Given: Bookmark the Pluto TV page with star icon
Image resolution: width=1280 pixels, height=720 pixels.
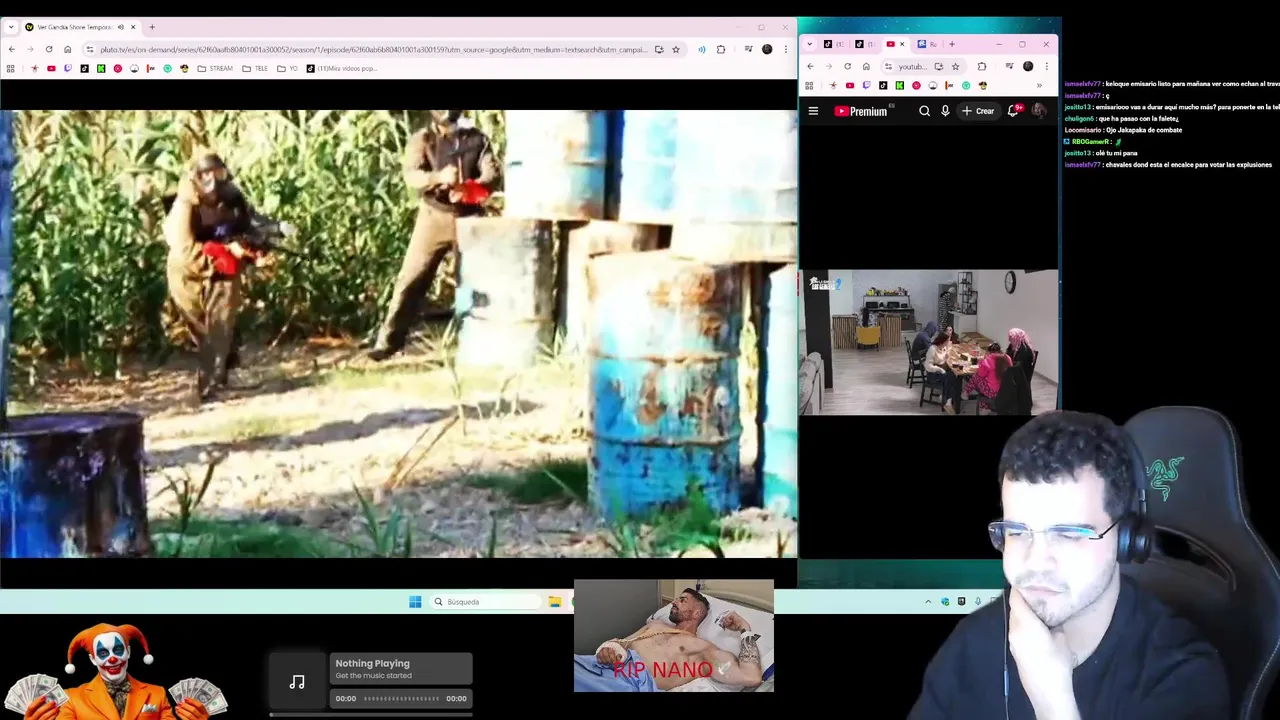Looking at the screenshot, I should point(676,49).
